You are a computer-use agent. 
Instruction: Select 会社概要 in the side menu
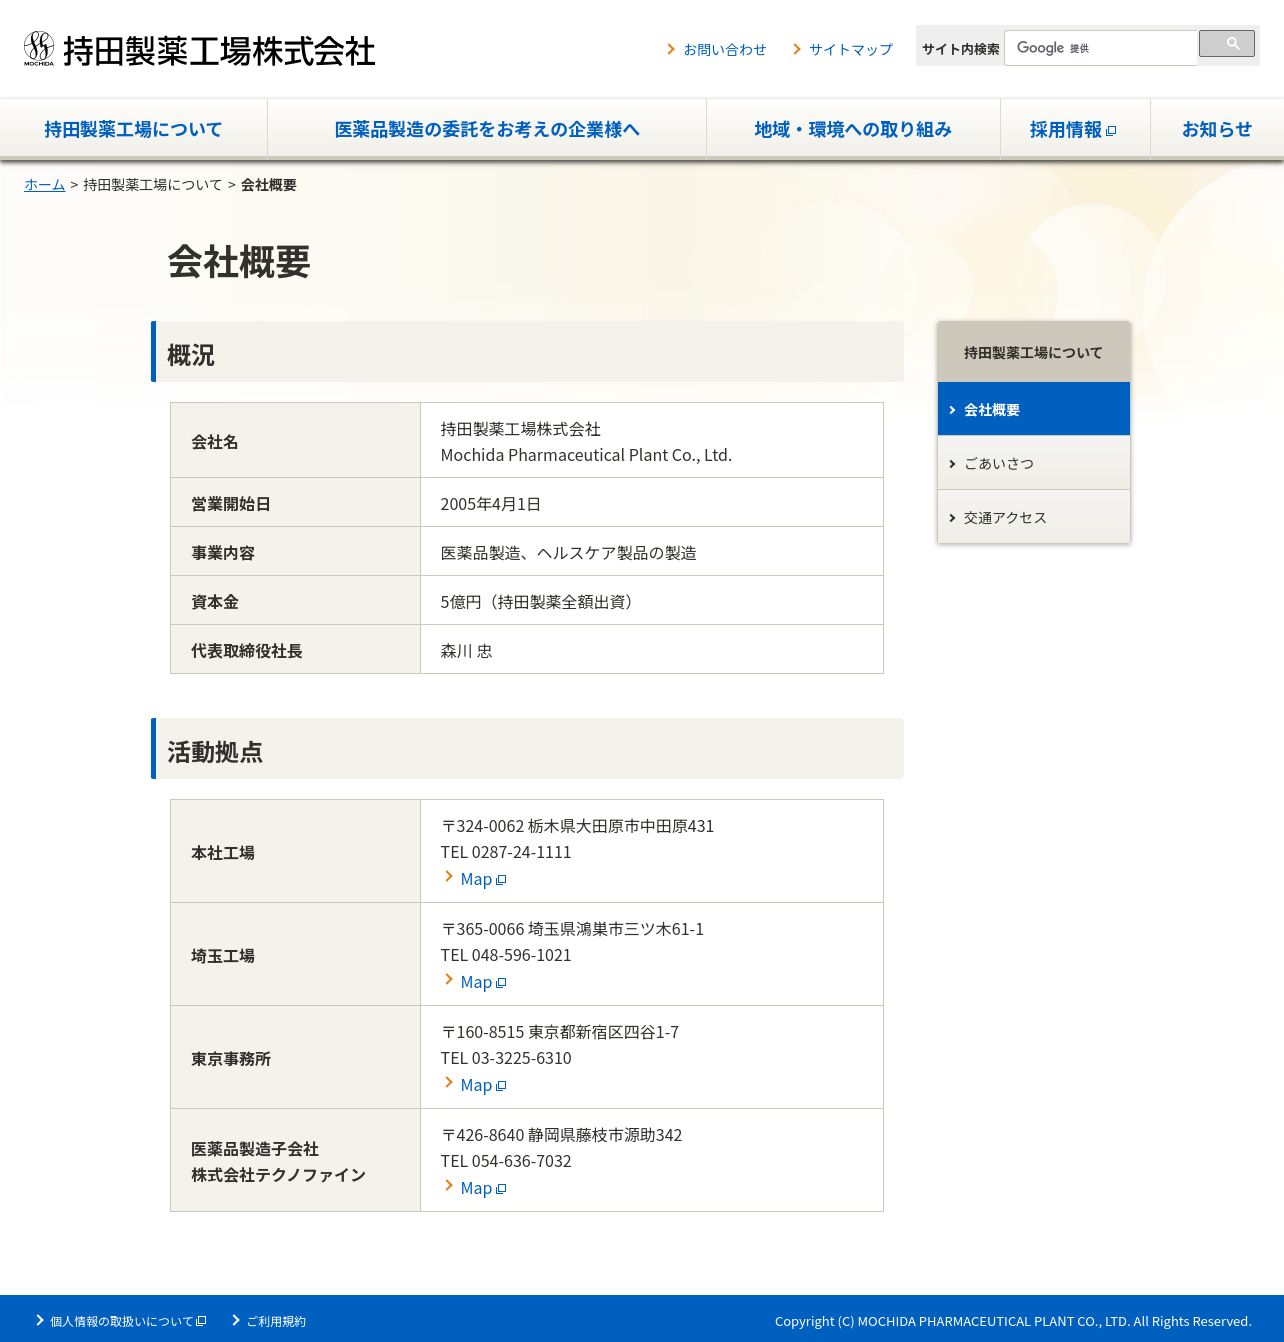1034,409
